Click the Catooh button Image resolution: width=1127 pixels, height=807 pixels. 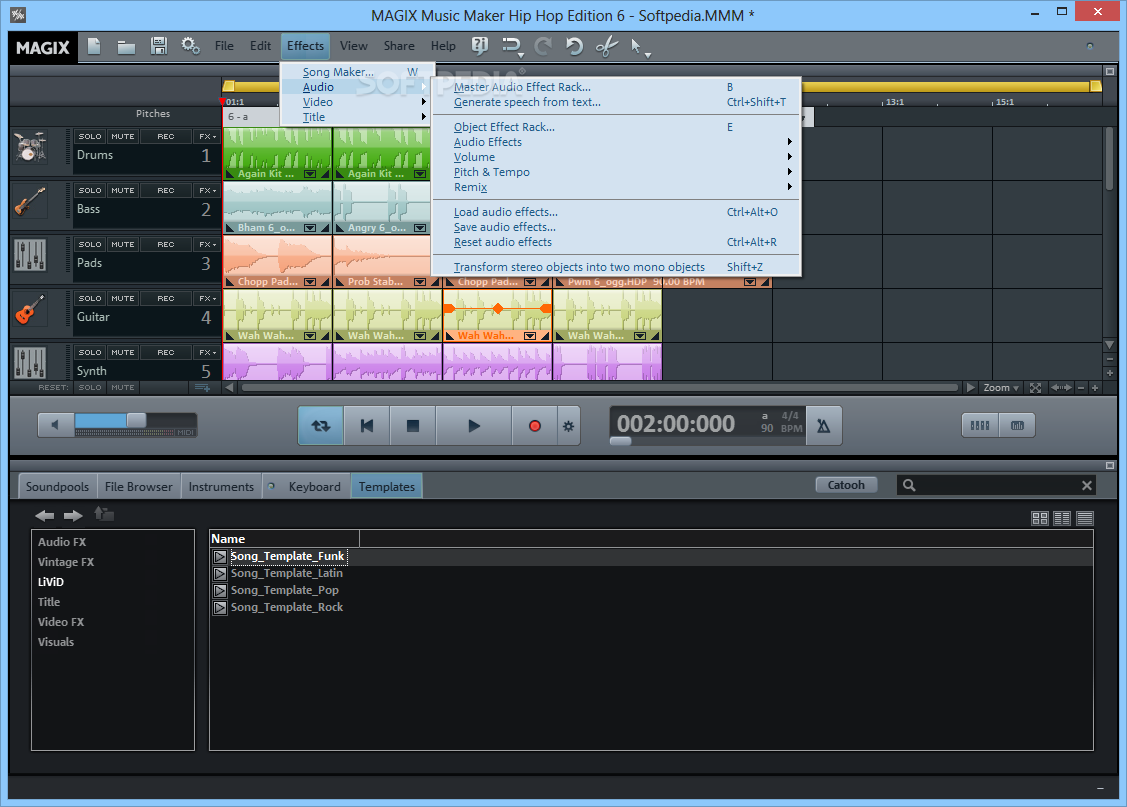[846, 485]
